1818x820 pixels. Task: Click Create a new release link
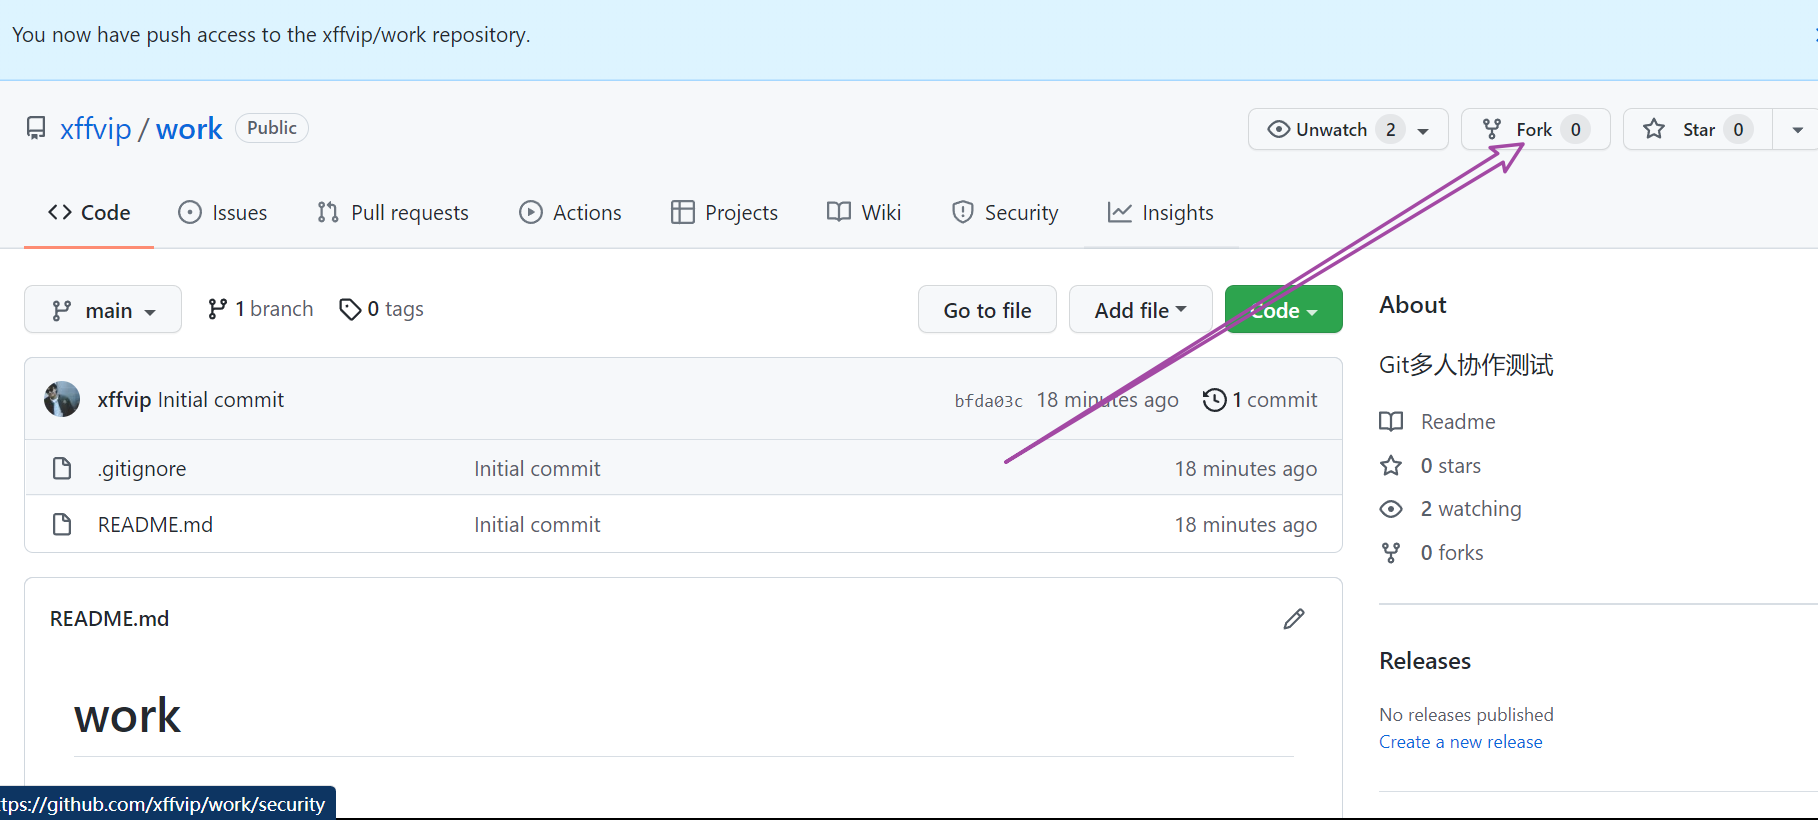click(1460, 742)
